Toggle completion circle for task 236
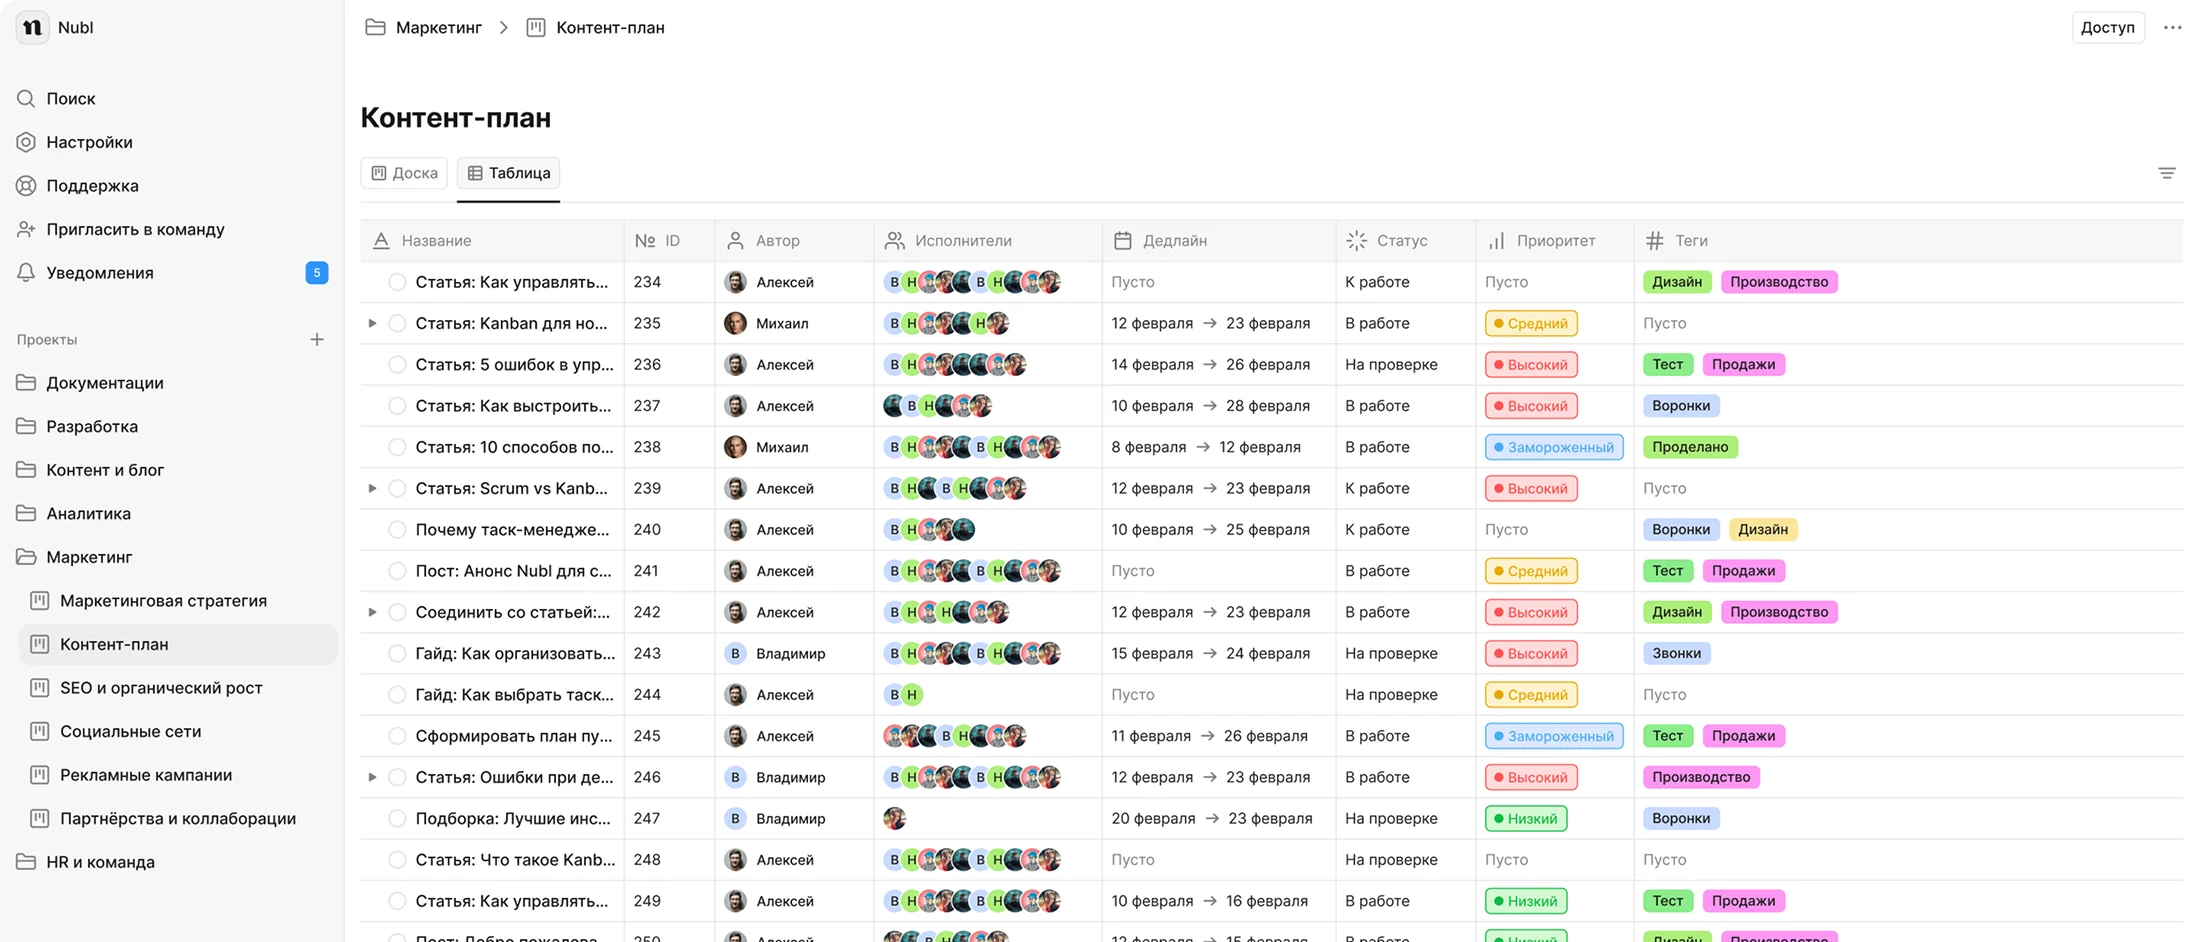The height and width of the screenshot is (942, 2200). pos(397,365)
